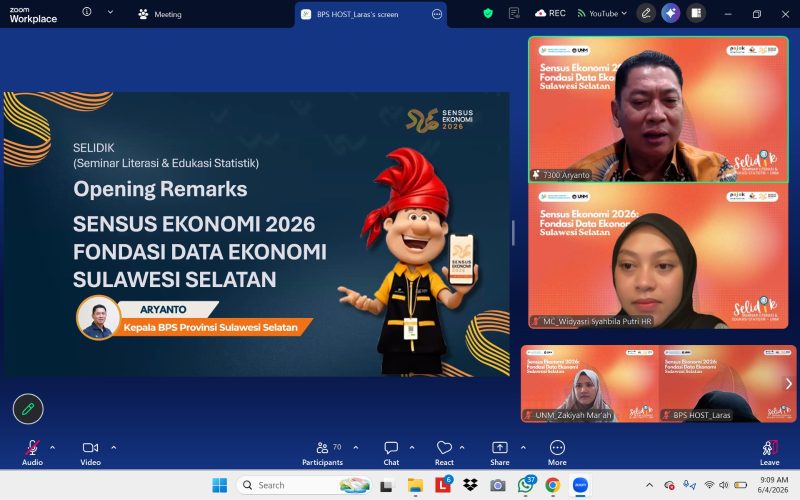Expand the YouTube live stream dropdown
The image size is (800, 500).
point(602,13)
